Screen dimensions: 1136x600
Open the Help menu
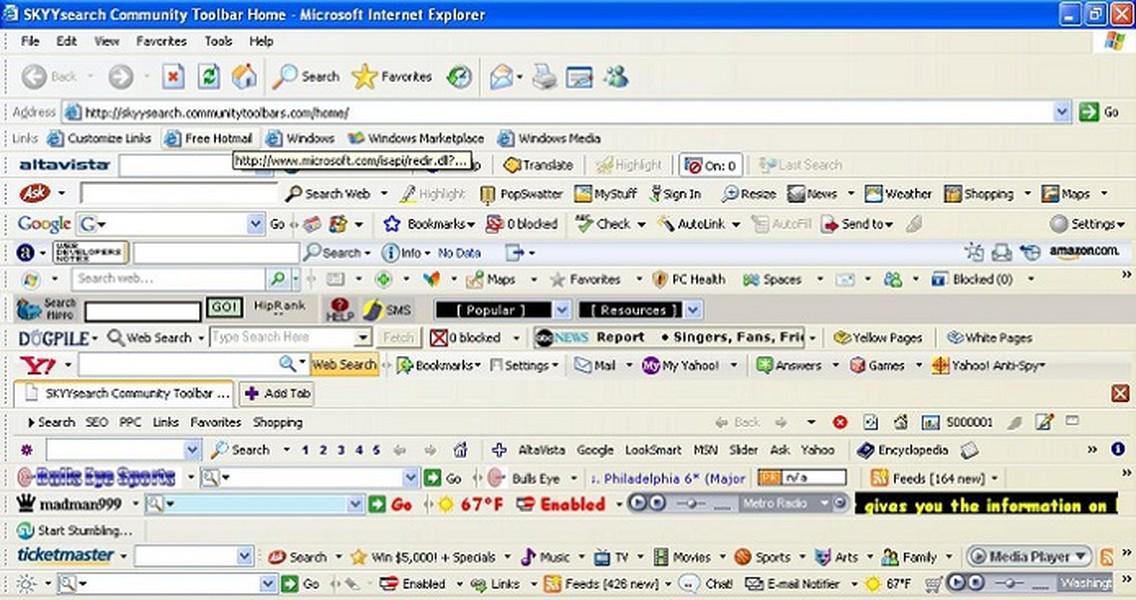tap(261, 41)
